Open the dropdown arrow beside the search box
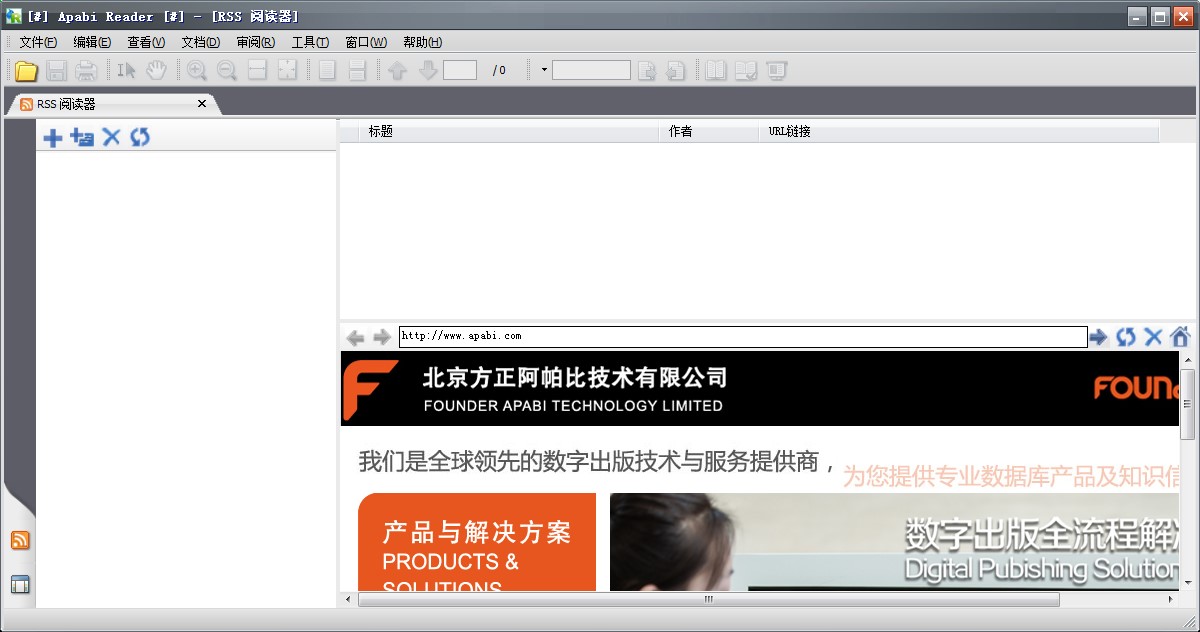1200x632 pixels. 544,70
